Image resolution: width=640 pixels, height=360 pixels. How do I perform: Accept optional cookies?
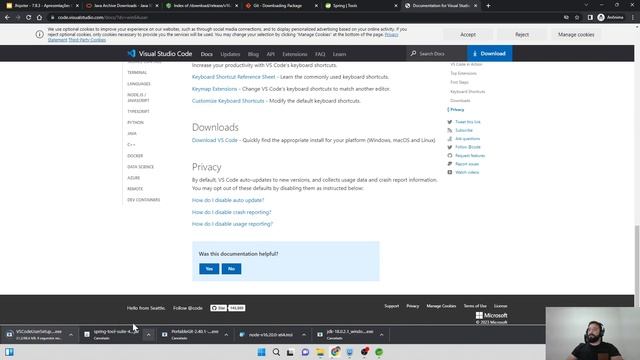(468, 35)
